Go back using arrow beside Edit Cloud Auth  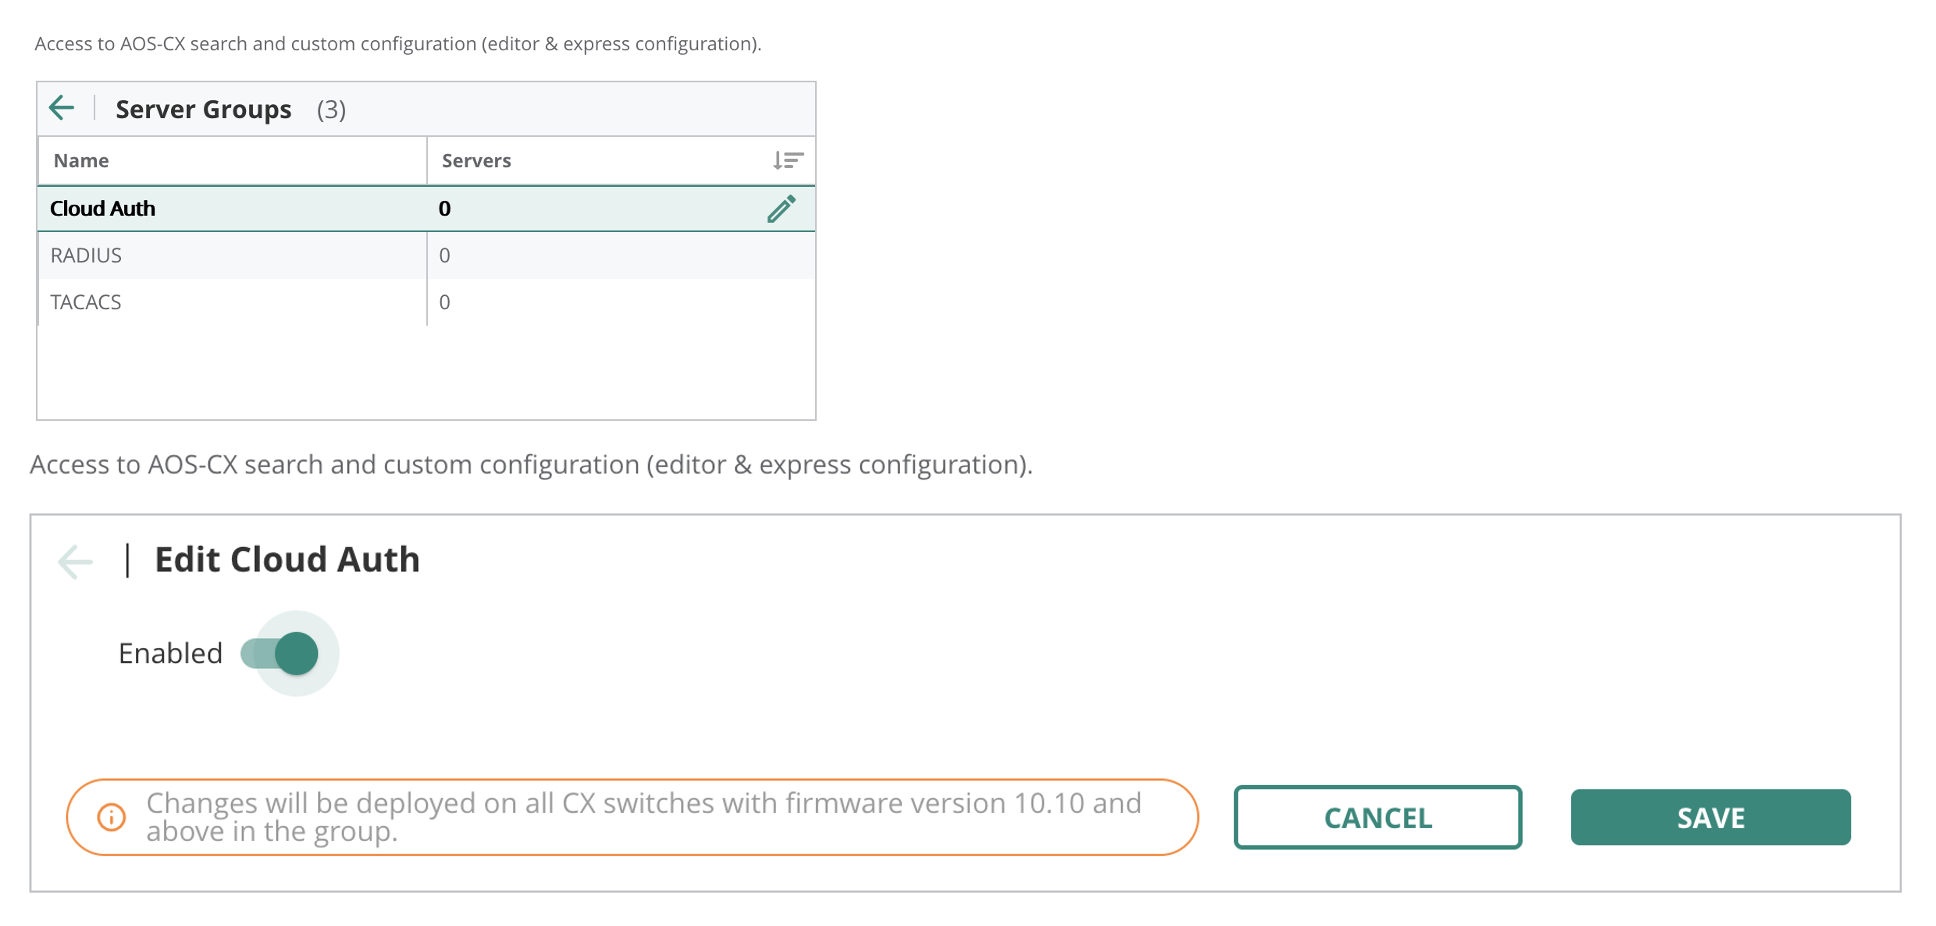coord(75,561)
